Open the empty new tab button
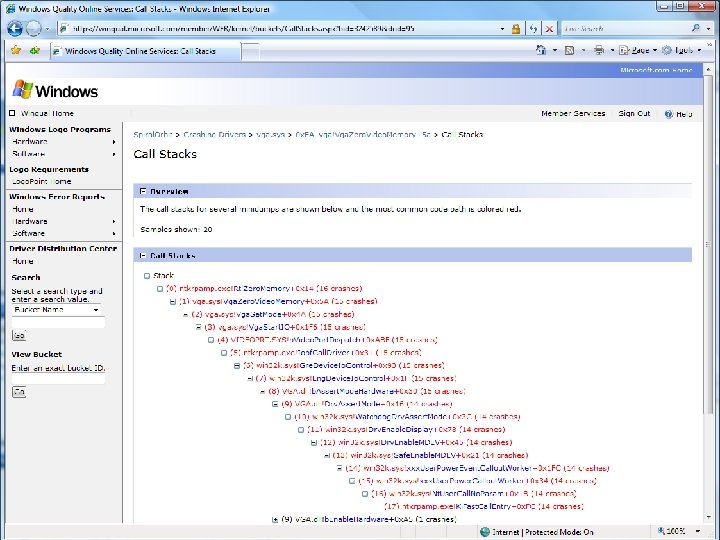Viewport: 720px width, 540px height. pos(250,51)
